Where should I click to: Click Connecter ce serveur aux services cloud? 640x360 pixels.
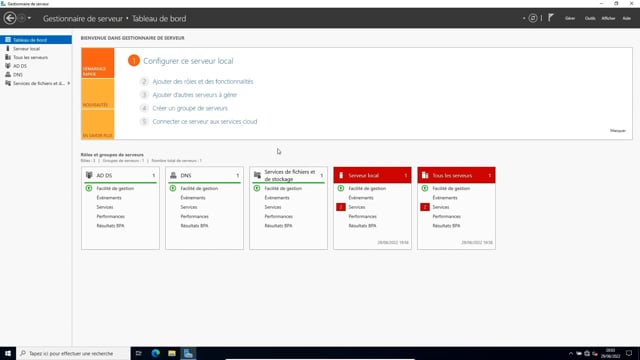pos(205,122)
